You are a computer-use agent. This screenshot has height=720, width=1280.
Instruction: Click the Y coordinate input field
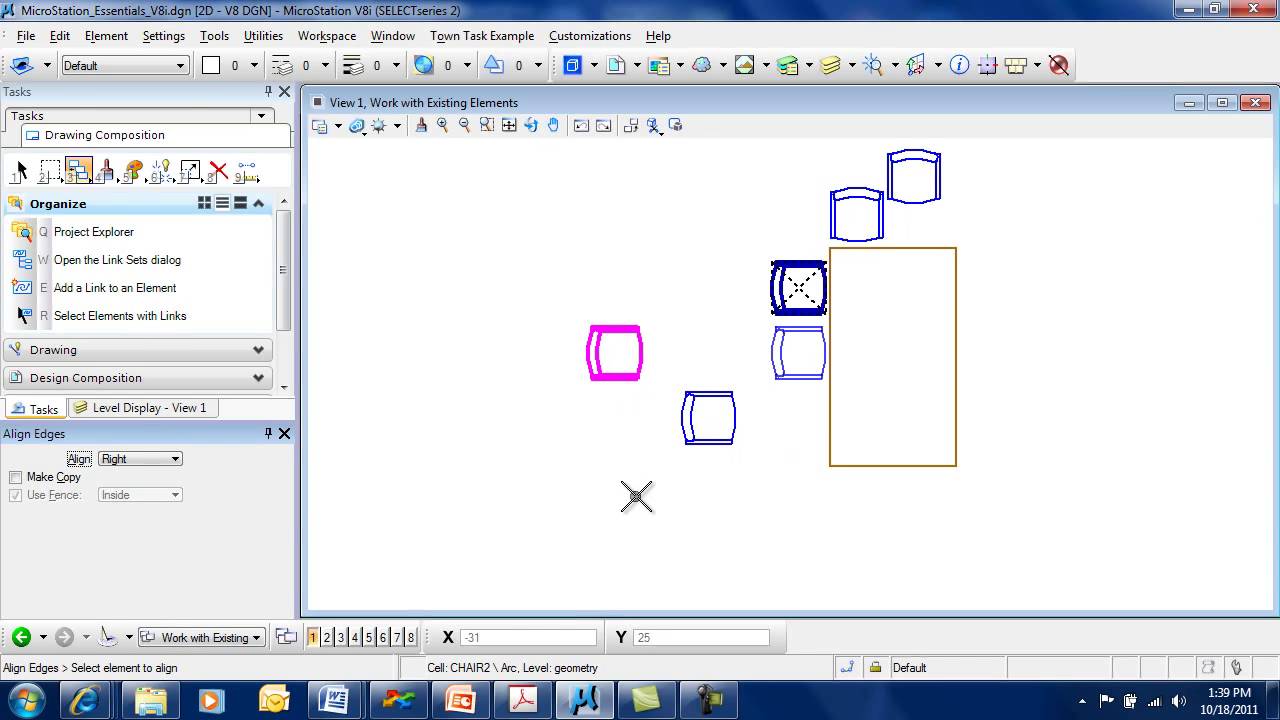click(701, 637)
